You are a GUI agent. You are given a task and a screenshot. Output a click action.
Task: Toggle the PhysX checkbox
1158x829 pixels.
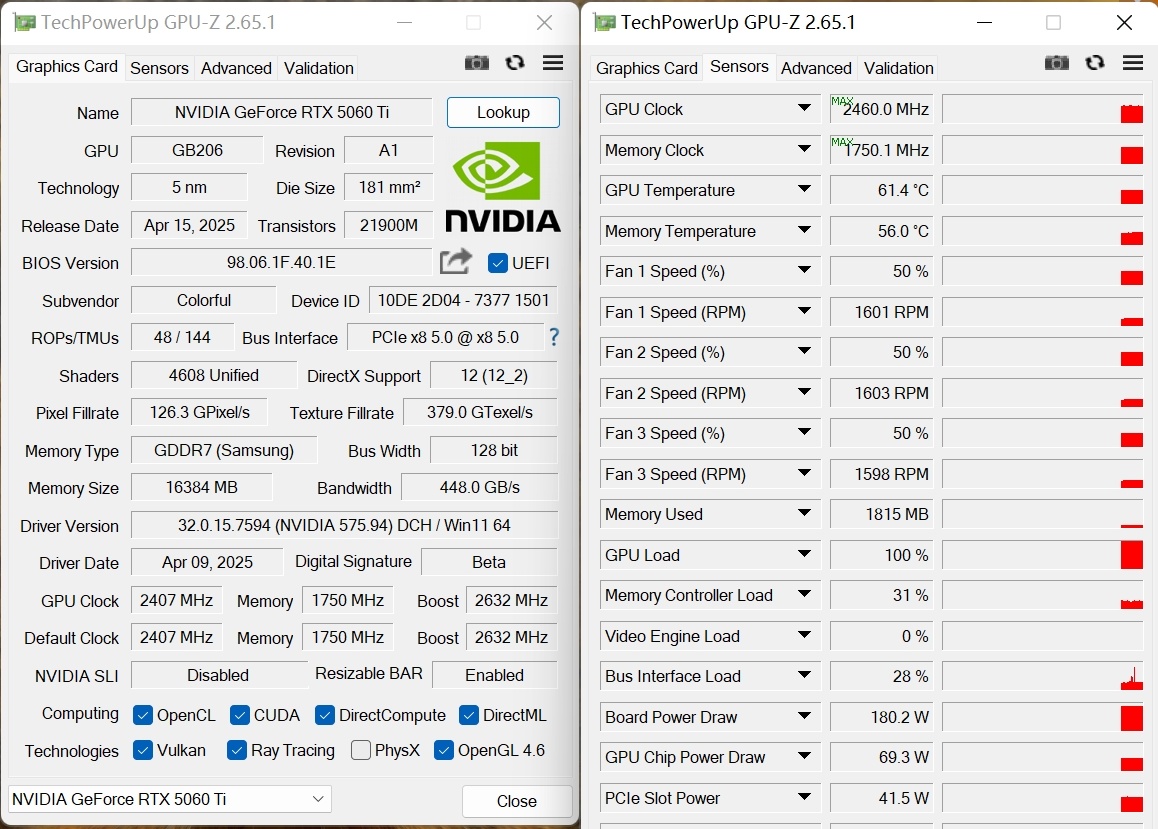[x=361, y=750]
